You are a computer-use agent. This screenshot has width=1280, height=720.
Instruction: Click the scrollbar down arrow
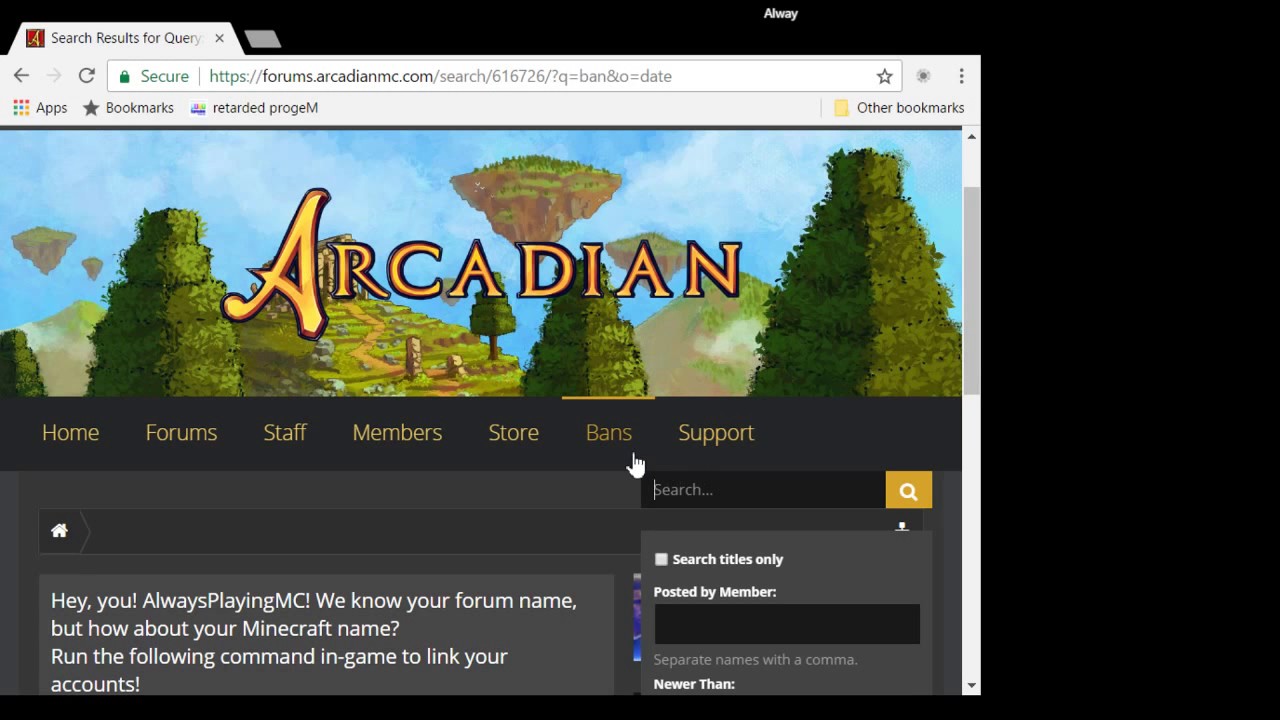[971, 686]
